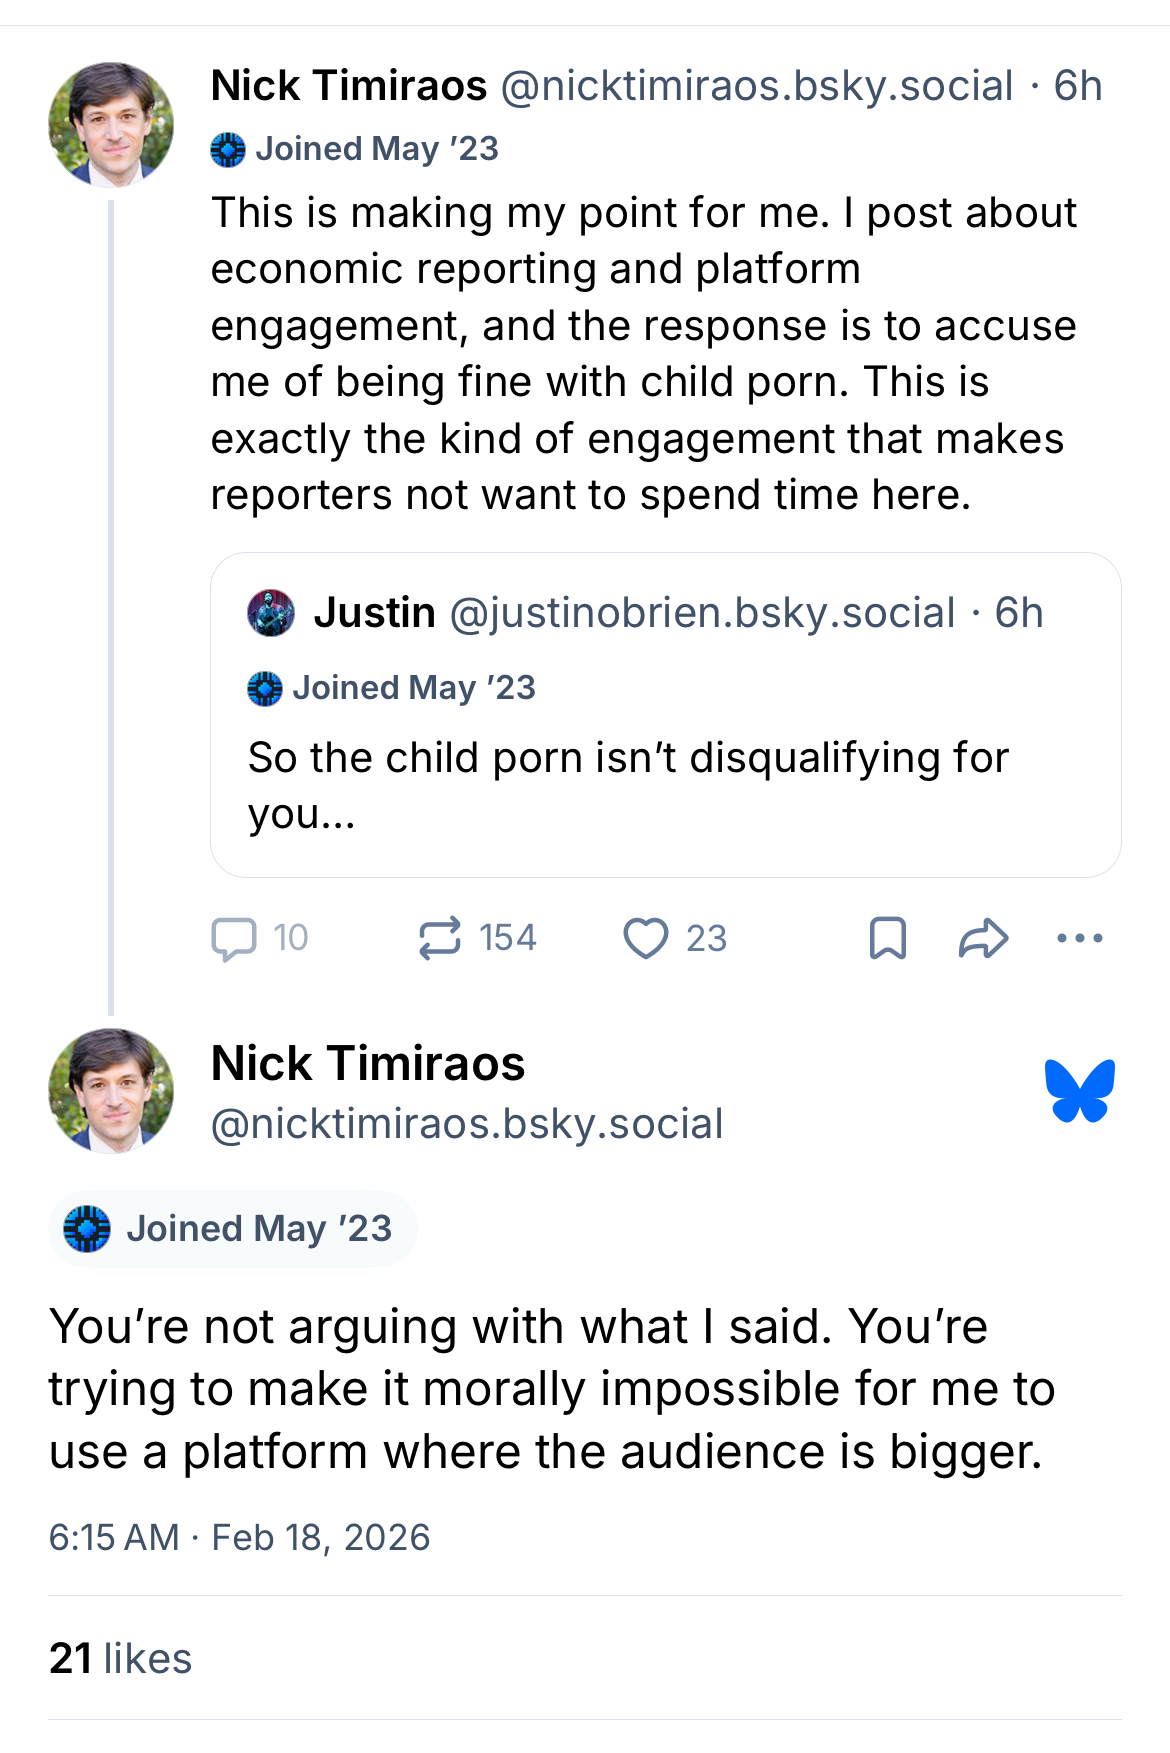Click the badge icon under top author name
1170x1753 pixels.
pos(228,150)
